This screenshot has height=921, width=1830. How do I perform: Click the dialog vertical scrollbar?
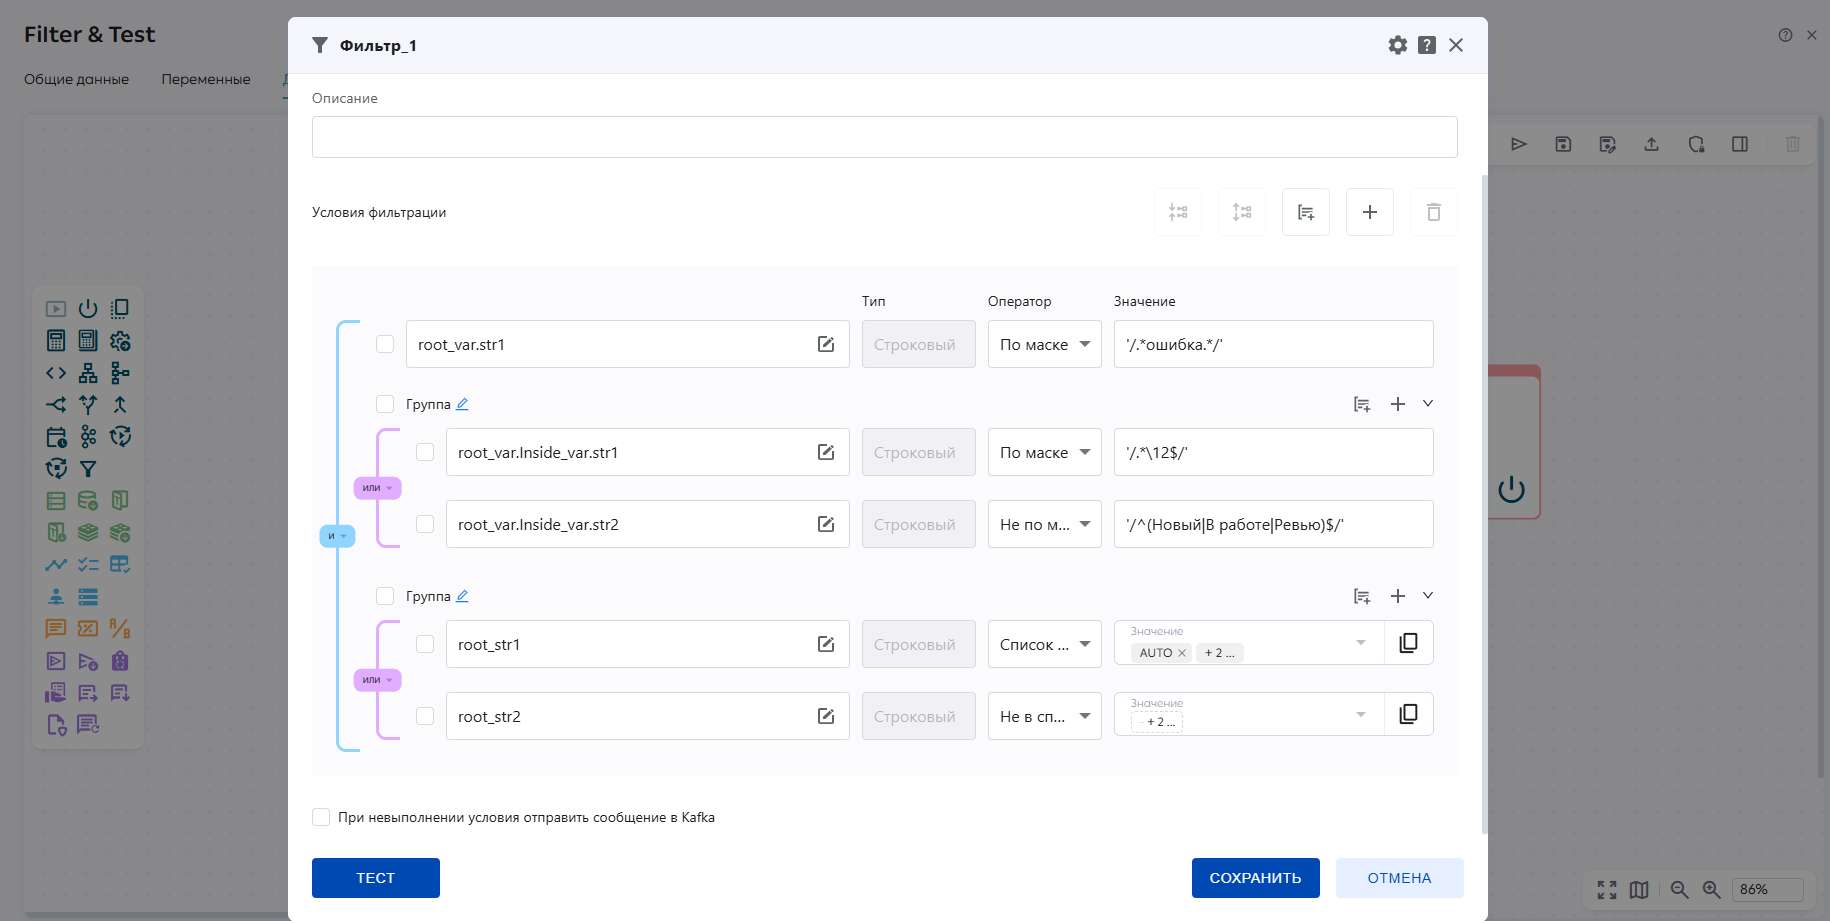[1484, 505]
